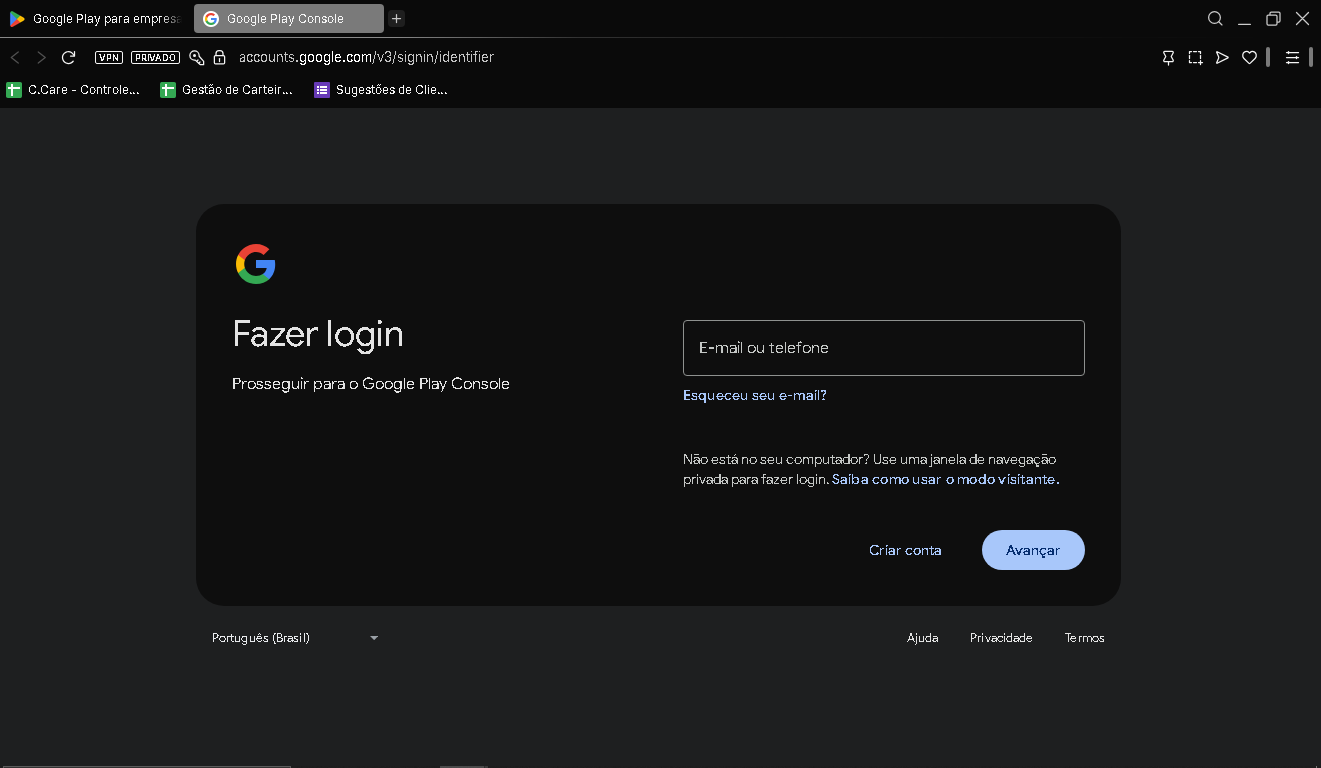Add page to bookmarks heart icon

tap(1249, 58)
